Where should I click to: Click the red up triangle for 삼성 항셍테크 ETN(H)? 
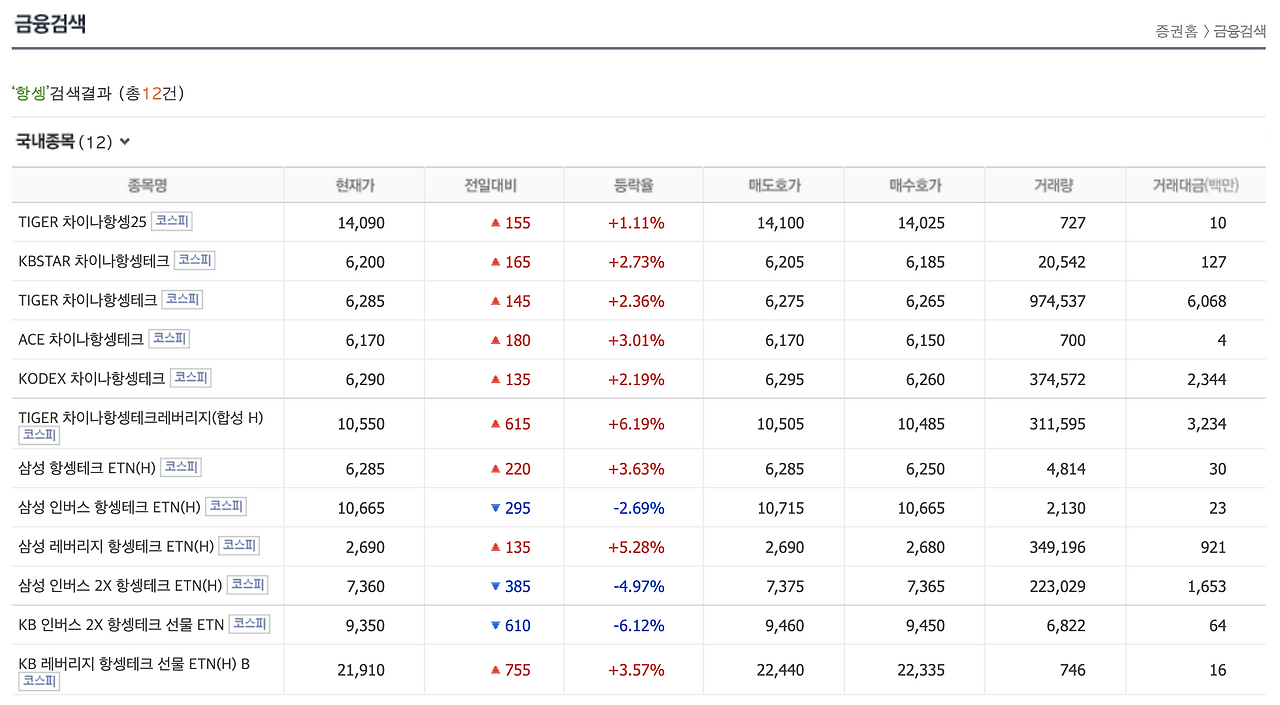click(494, 468)
